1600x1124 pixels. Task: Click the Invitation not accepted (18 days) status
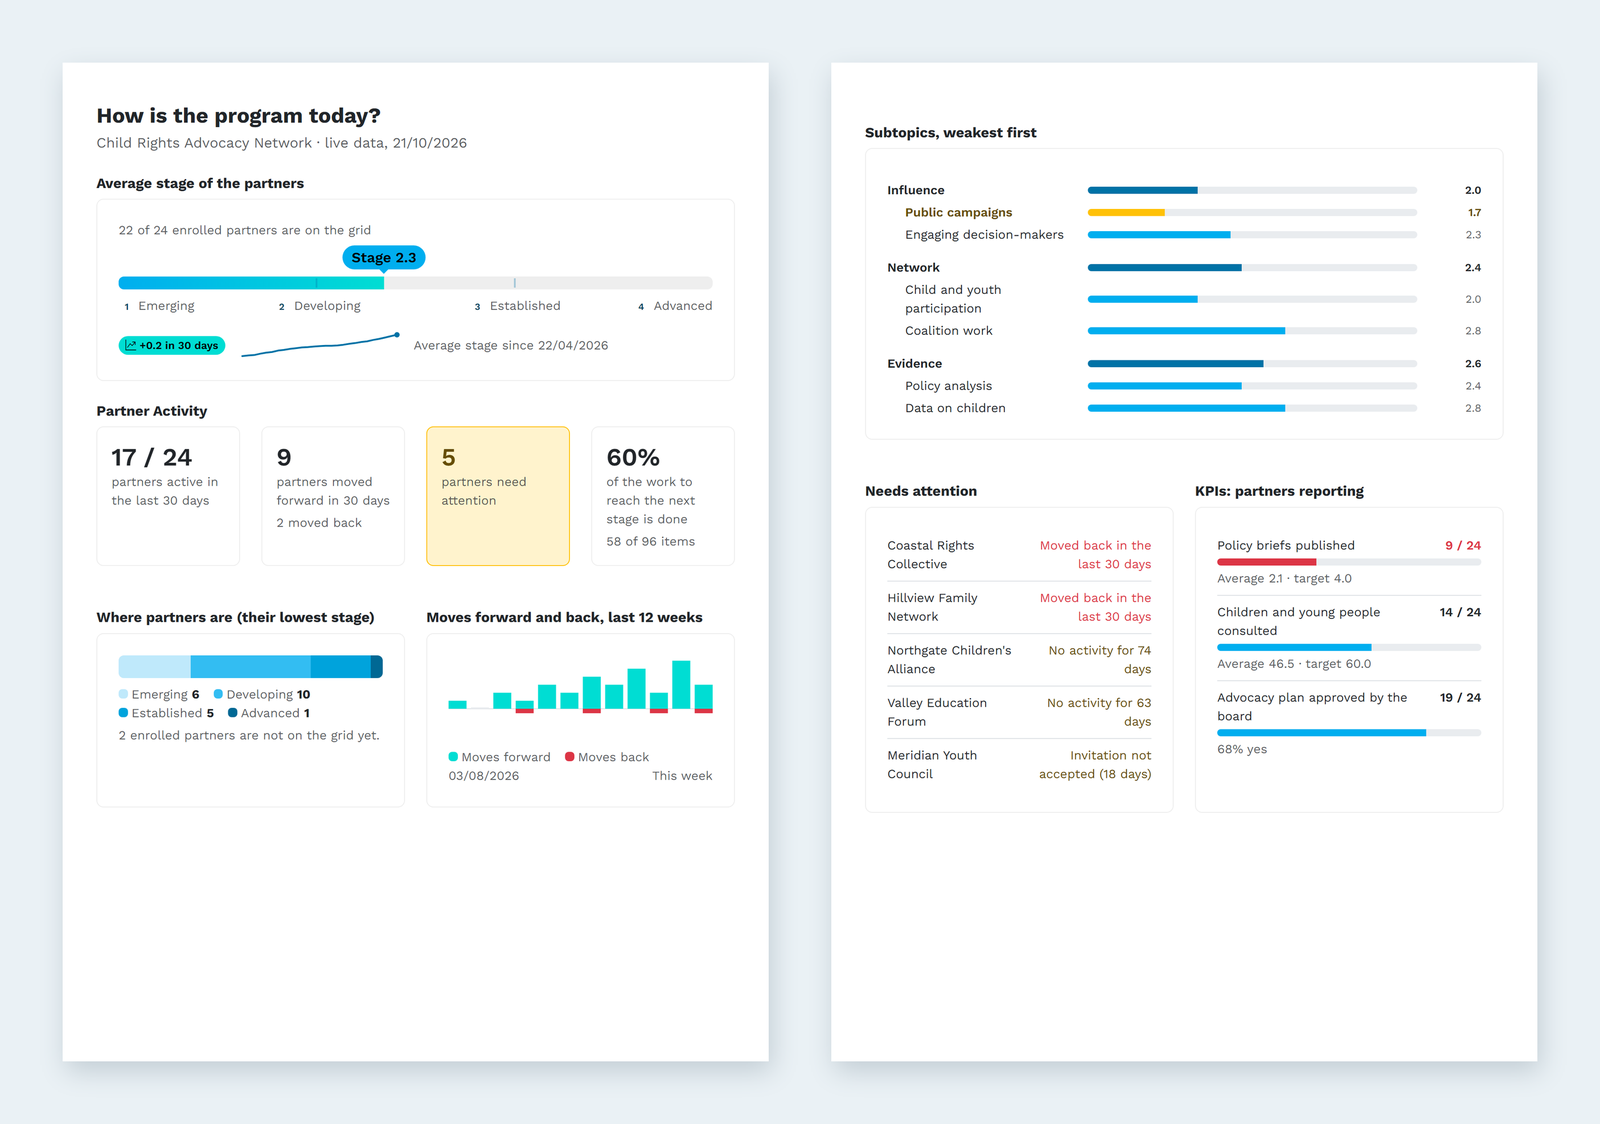click(x=1095, y=765)
